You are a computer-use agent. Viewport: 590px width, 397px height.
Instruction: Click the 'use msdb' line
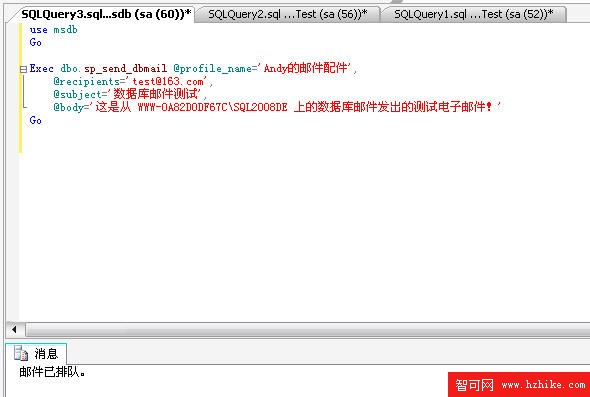53,30
